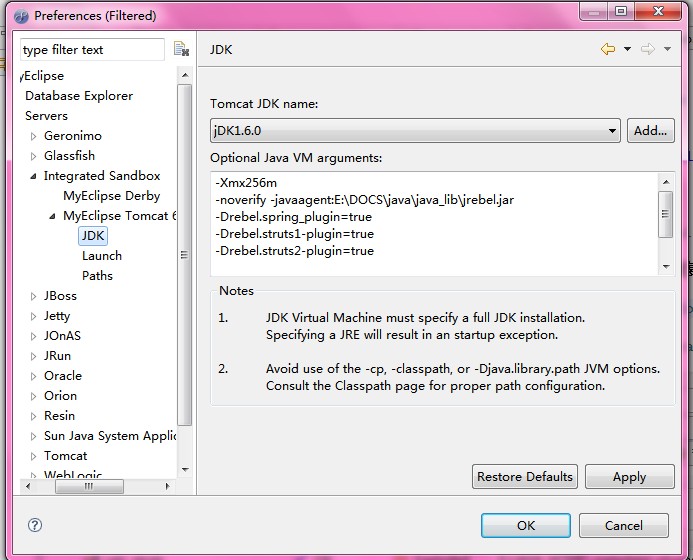
Task: Click the -Drebel.spring_plugin=true line
Action: [x=293, y=217]
